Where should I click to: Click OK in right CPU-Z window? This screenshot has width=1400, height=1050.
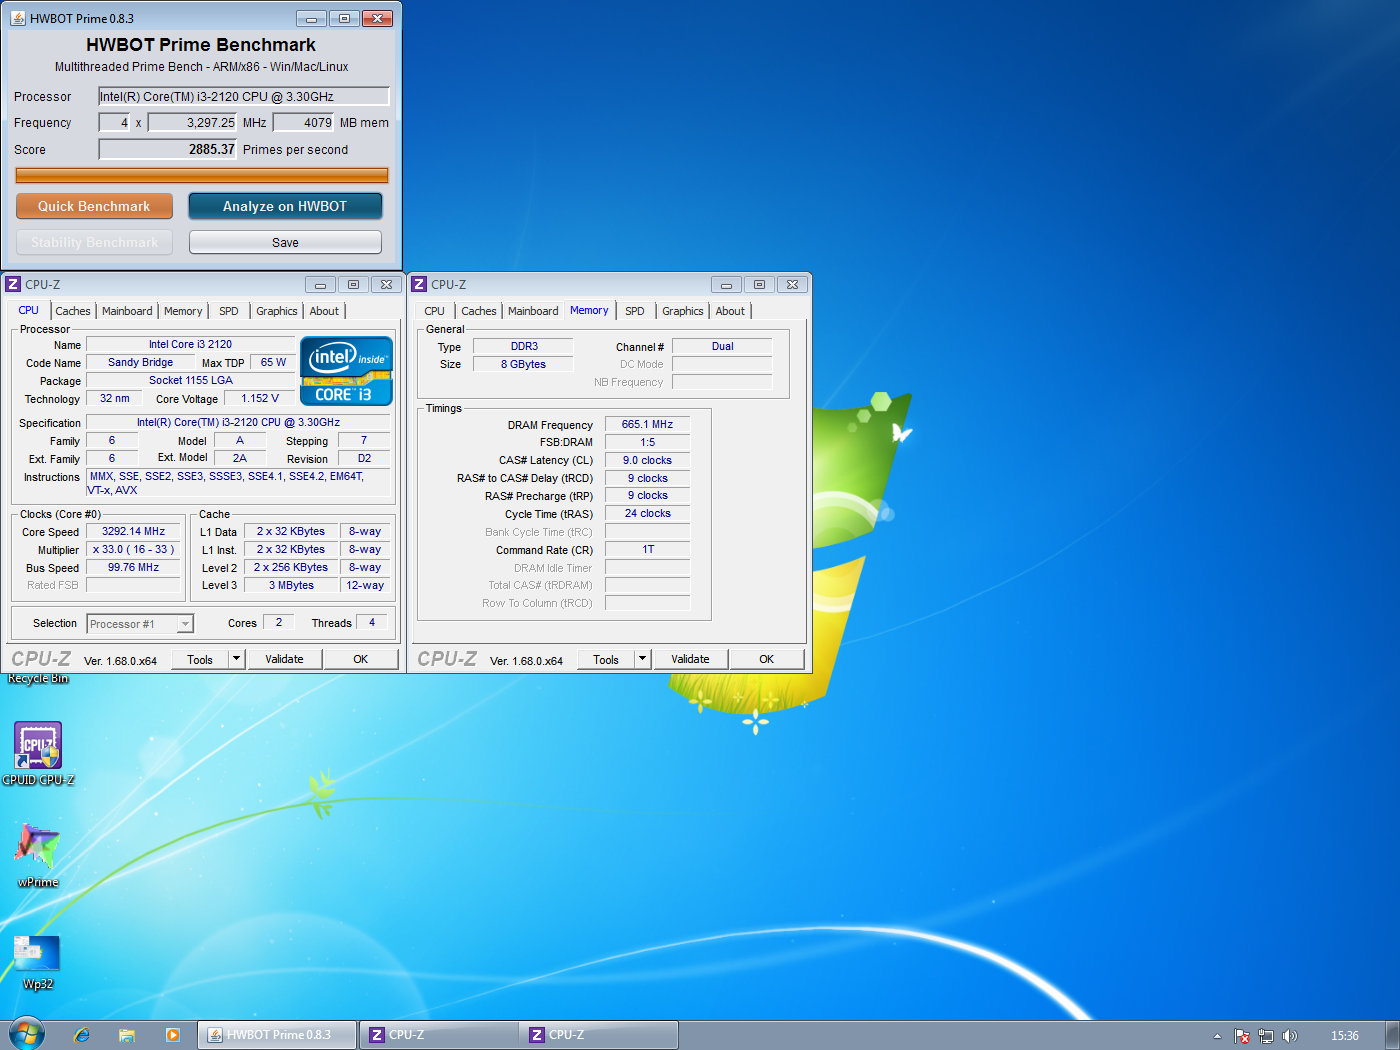point(766,659)
